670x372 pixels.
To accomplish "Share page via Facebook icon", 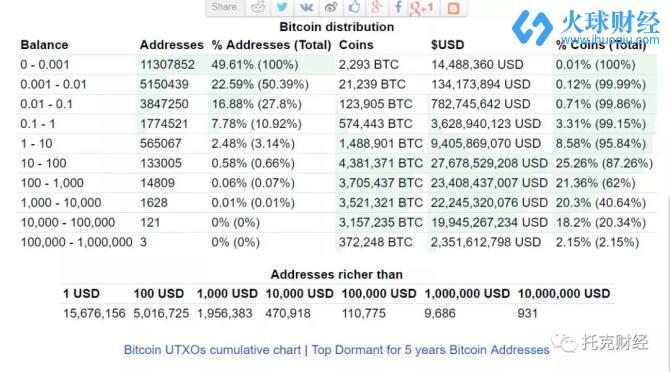I will click(x=398, y=7).
